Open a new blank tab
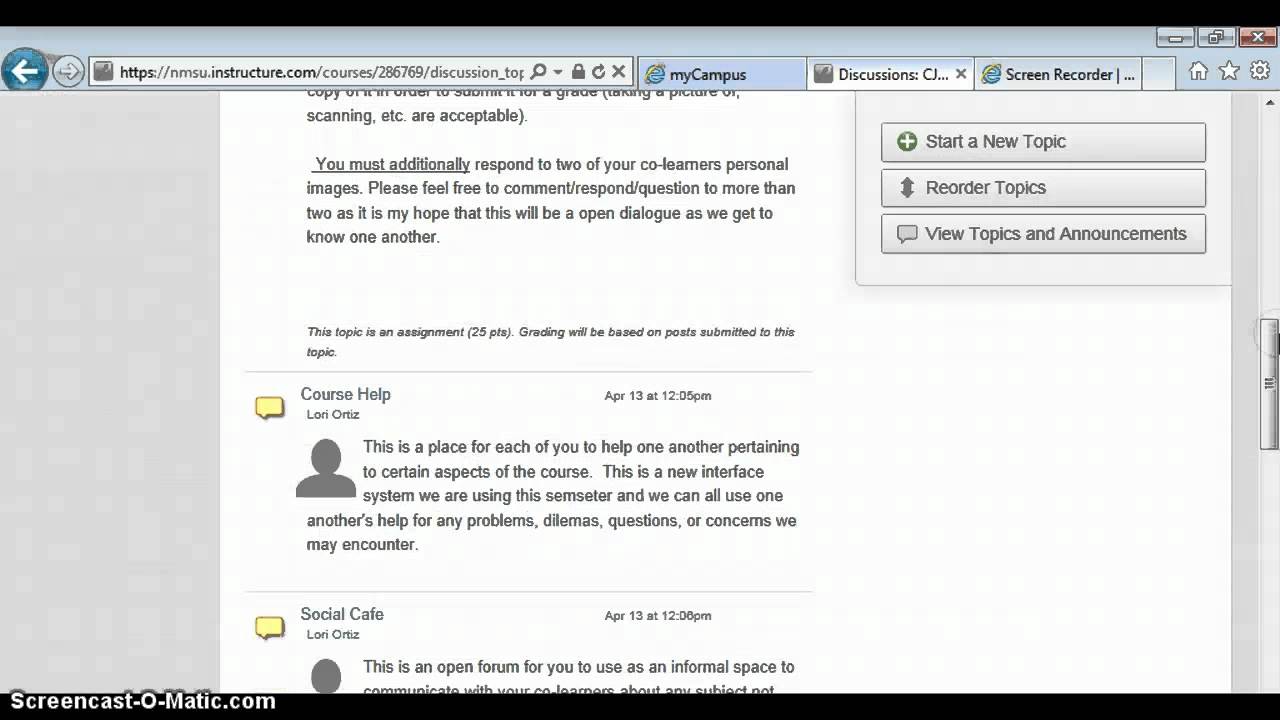The width and height of the screenshot is (1280, 720). 1157,74
